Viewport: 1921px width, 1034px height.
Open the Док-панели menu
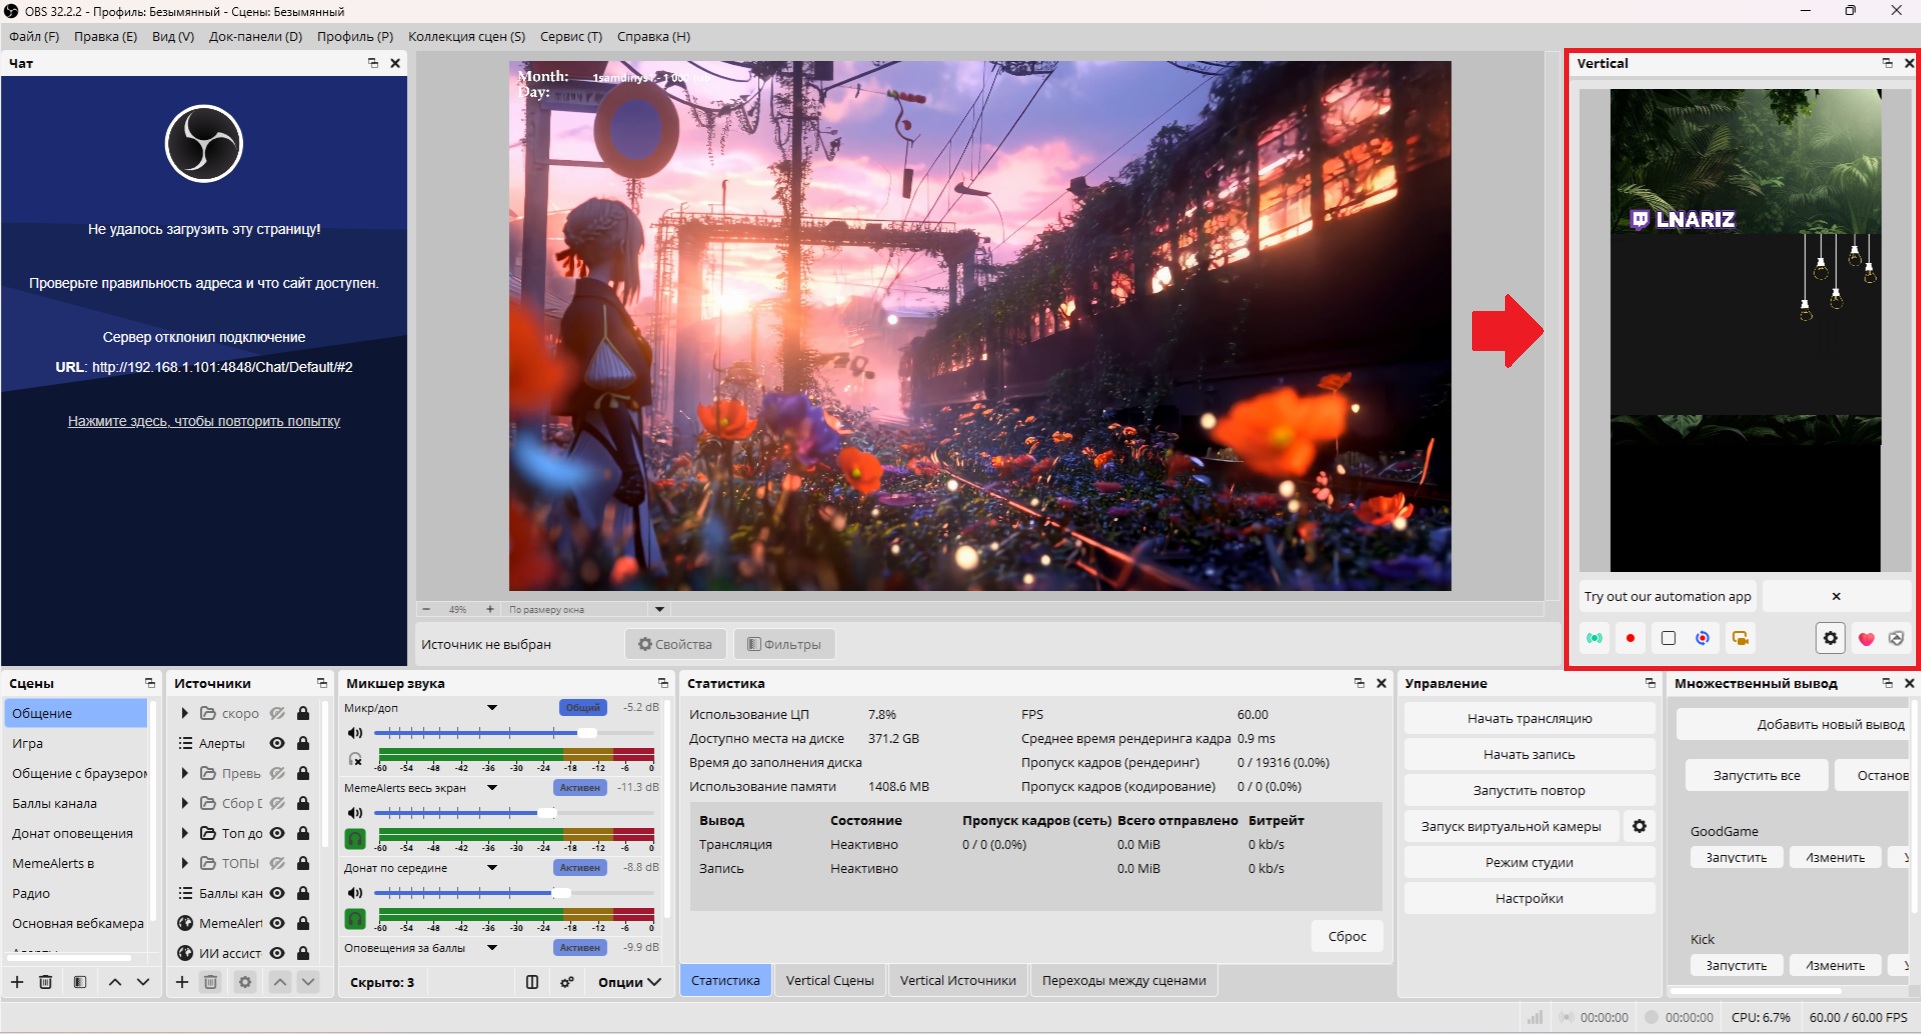255,37
